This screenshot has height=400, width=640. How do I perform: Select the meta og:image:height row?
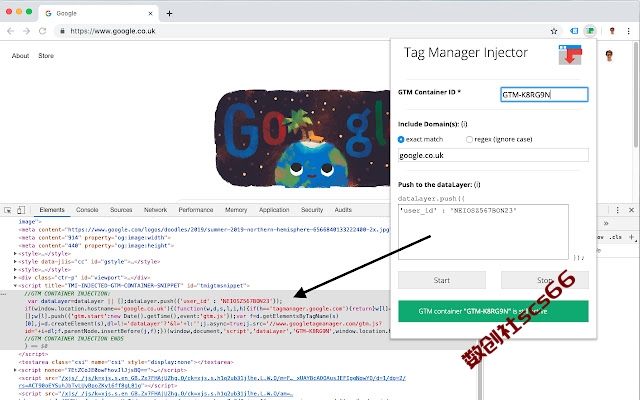96,246
